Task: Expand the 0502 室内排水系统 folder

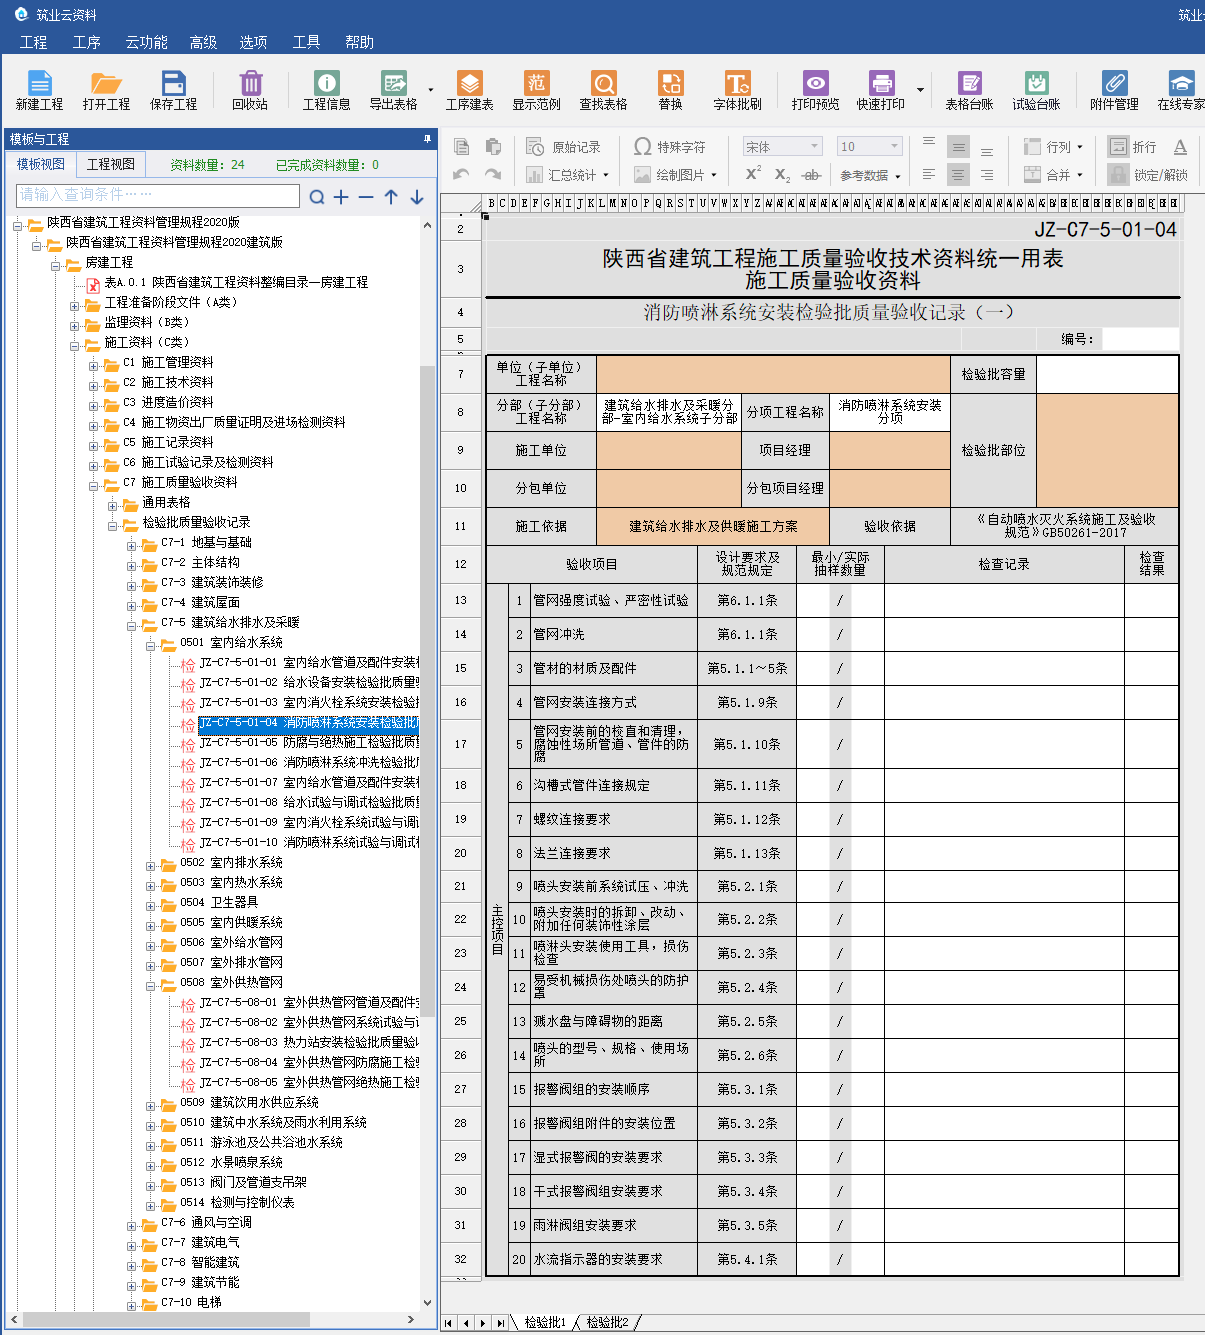Action: tap(151, 863)
